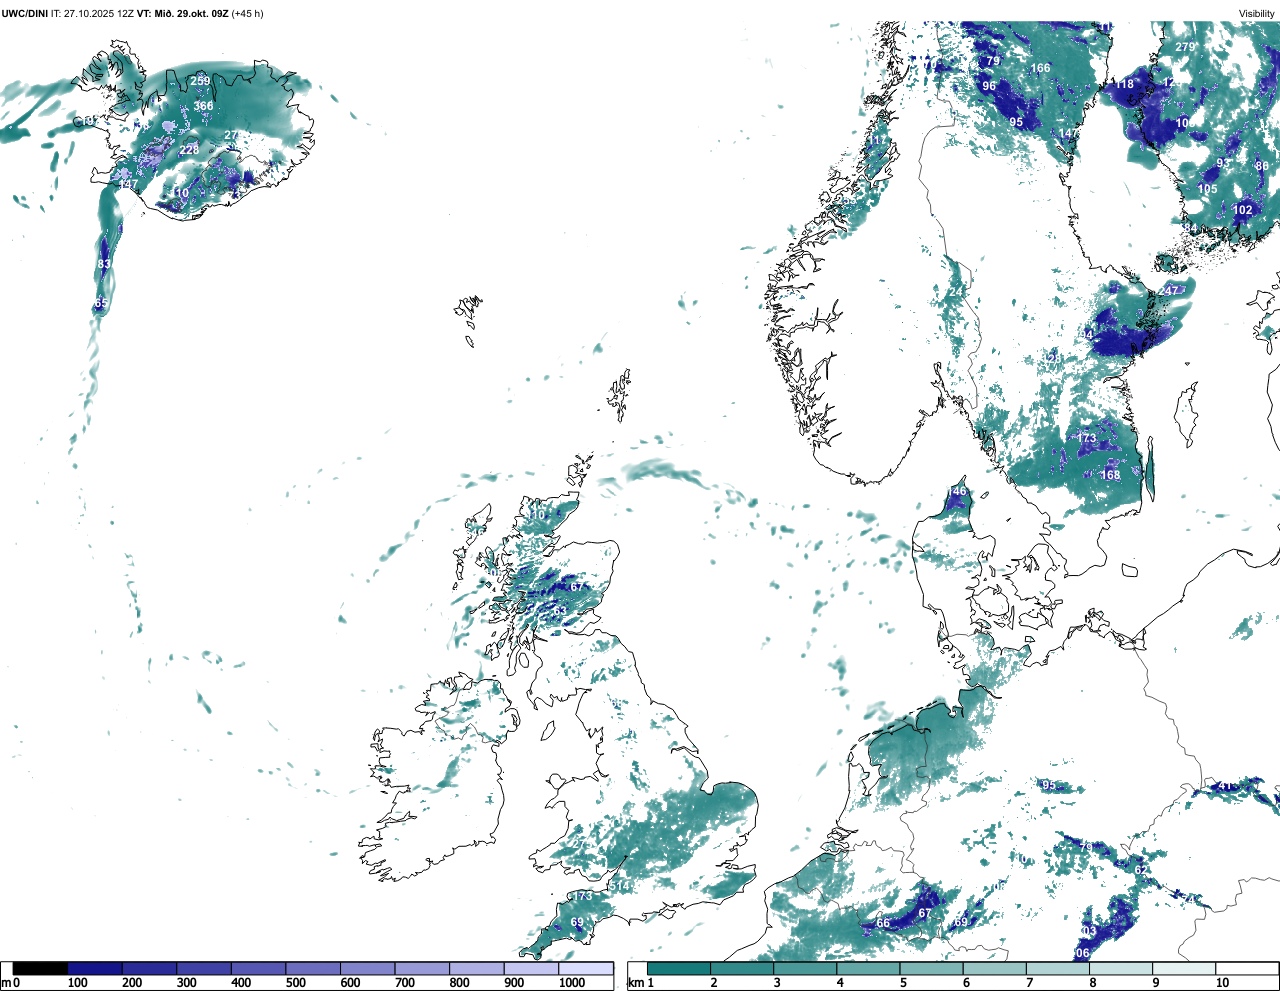Select the 800–900 m lavender legend swatch

pyautogui.click(x=476, y=968)
